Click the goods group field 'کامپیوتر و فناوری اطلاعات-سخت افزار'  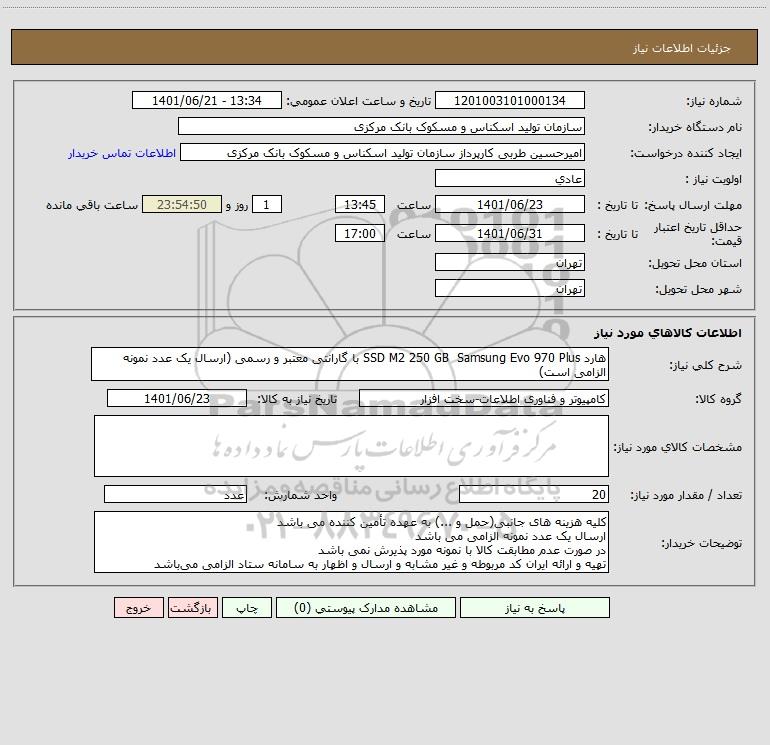484,398
